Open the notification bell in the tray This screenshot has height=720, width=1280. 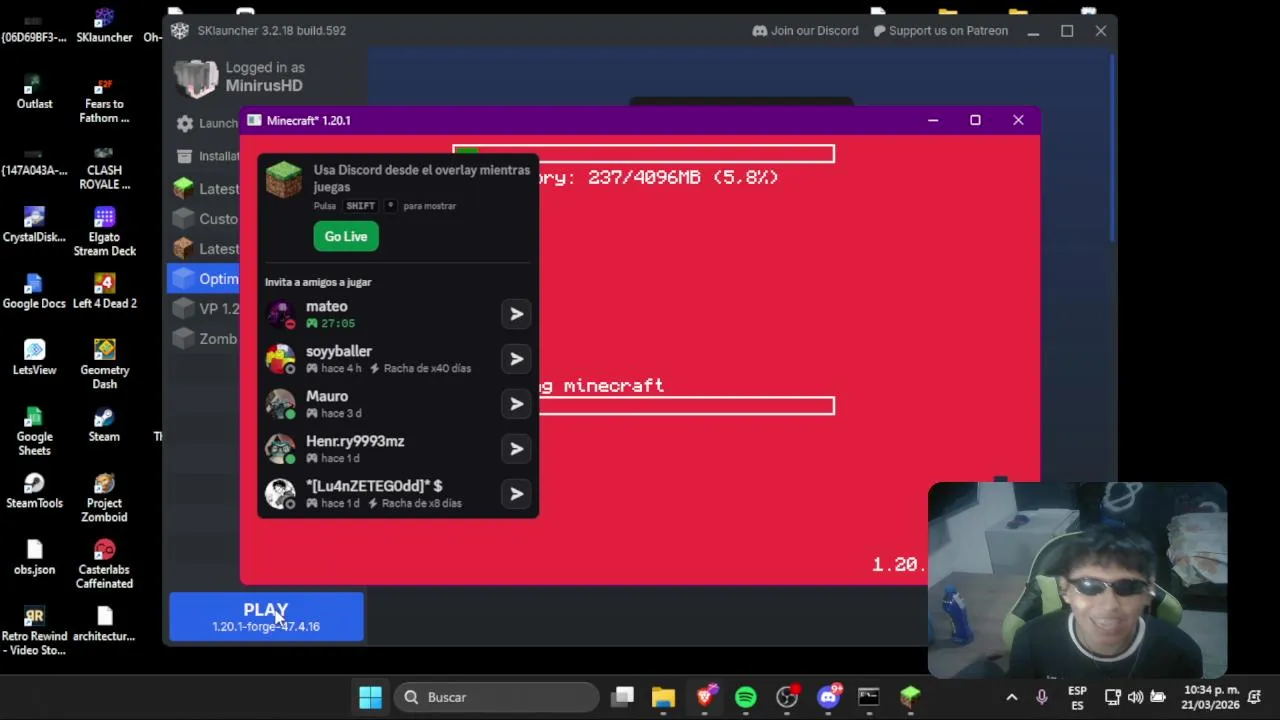click(x=1254, y=697)
